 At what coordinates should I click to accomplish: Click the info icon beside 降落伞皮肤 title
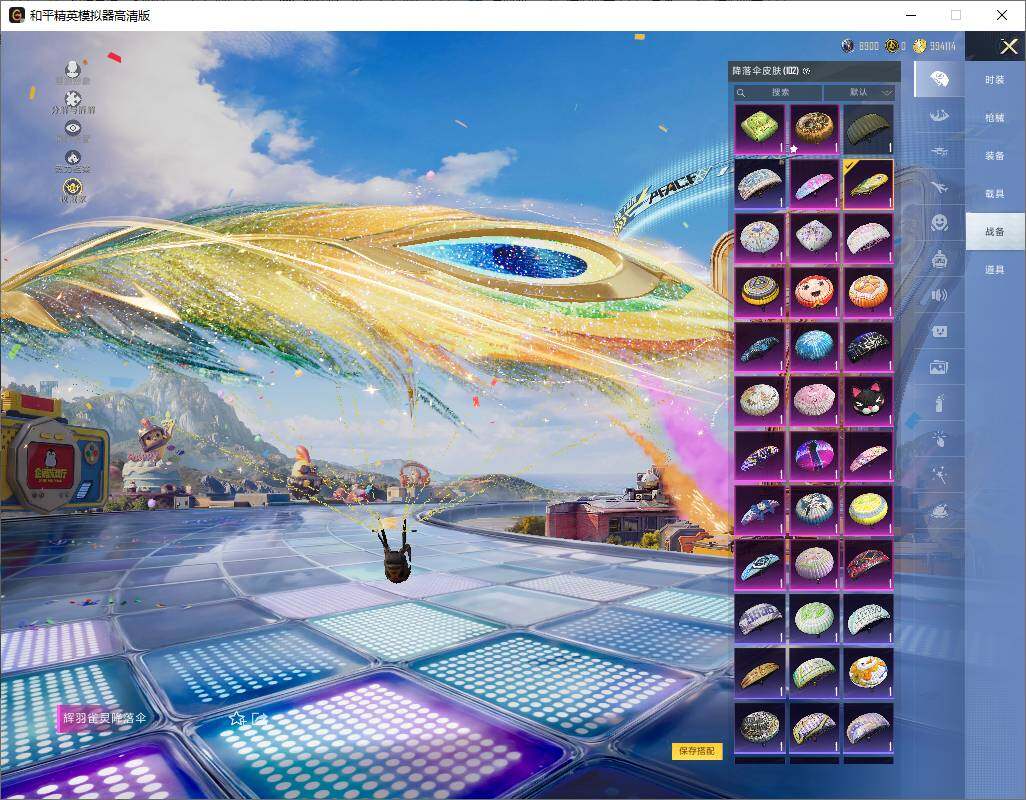tap(806, 71)
